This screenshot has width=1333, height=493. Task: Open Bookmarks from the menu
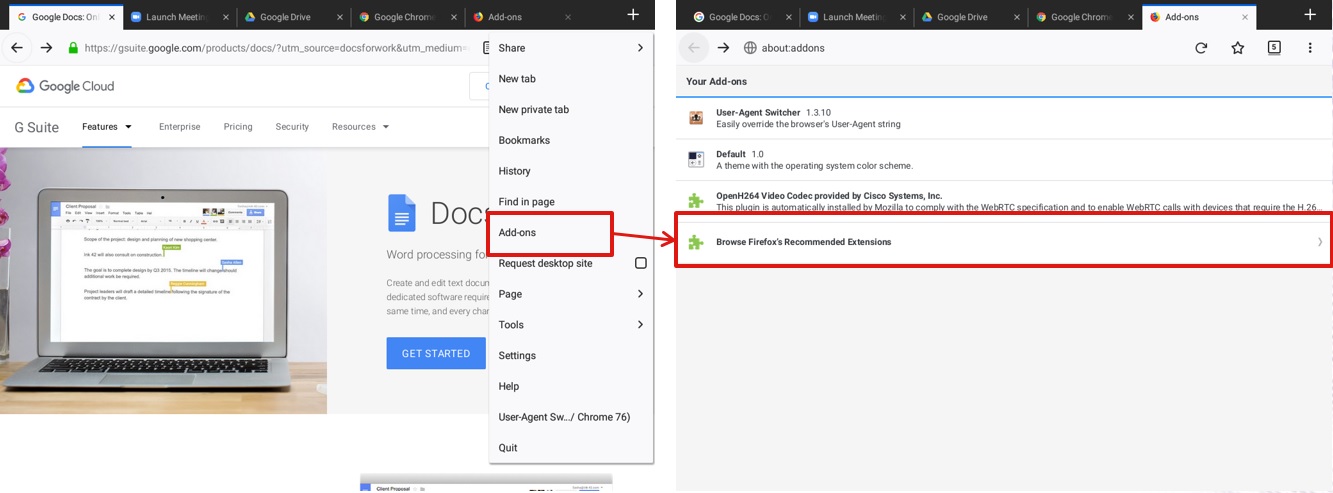571,140
